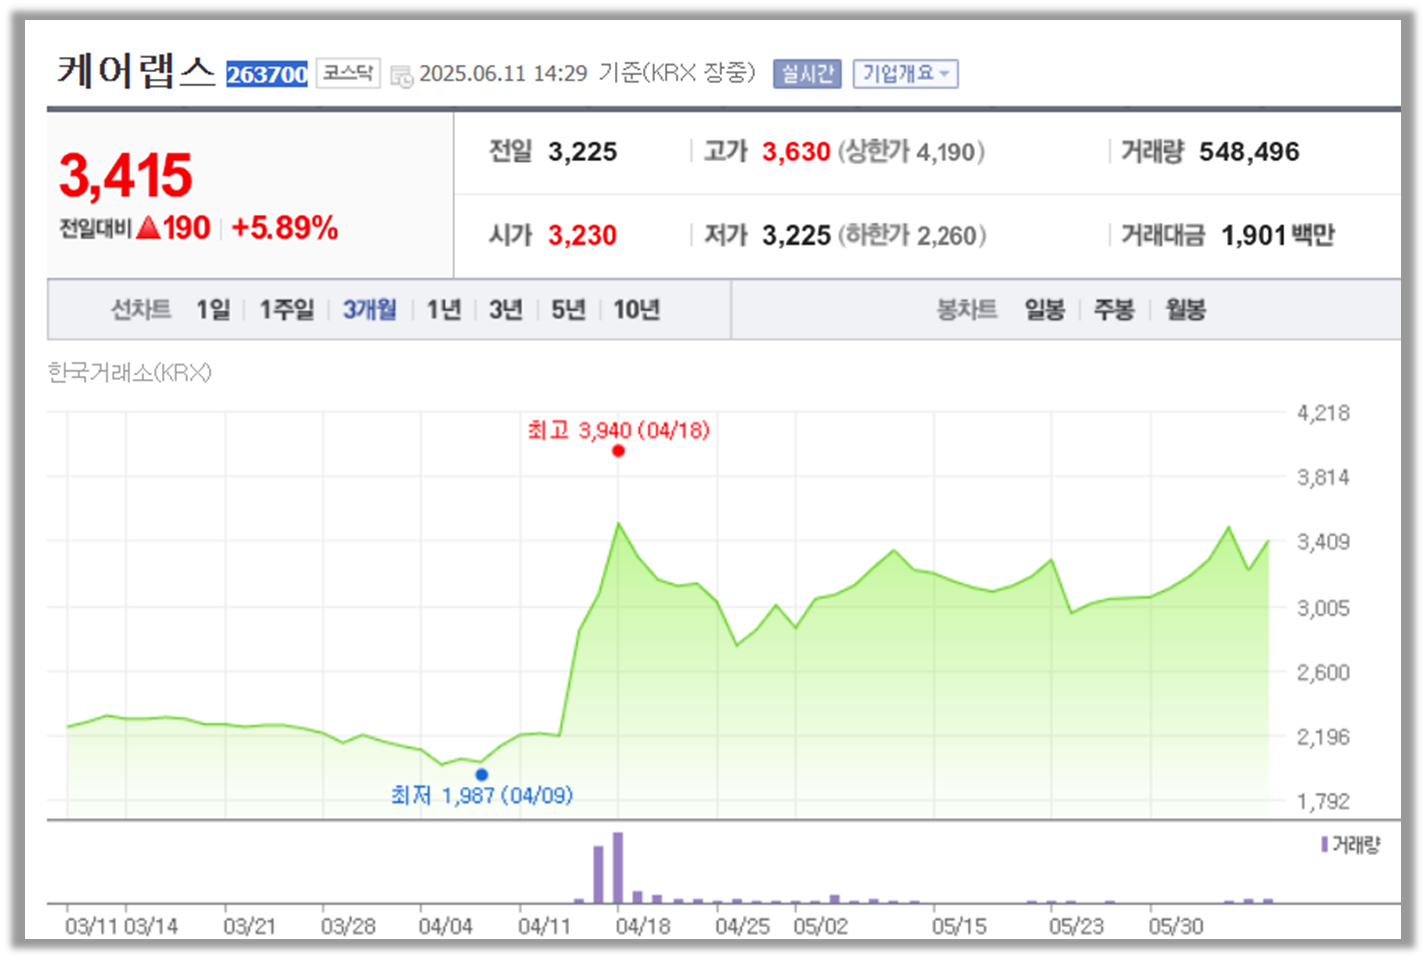Select the 1년 chart period
This screenshot has height=959, width=1426.
(x=443, y=310)
